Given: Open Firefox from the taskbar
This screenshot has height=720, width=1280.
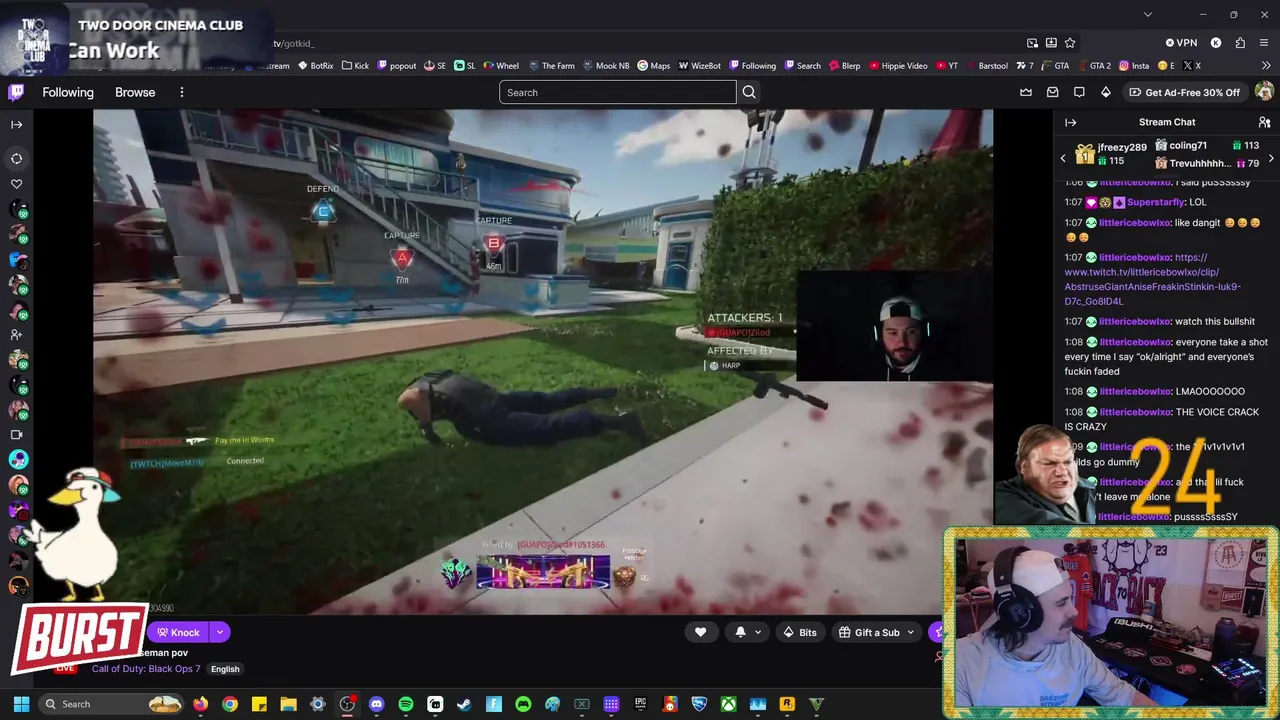Looking at the screenshot, I should [x=201, y=704].
